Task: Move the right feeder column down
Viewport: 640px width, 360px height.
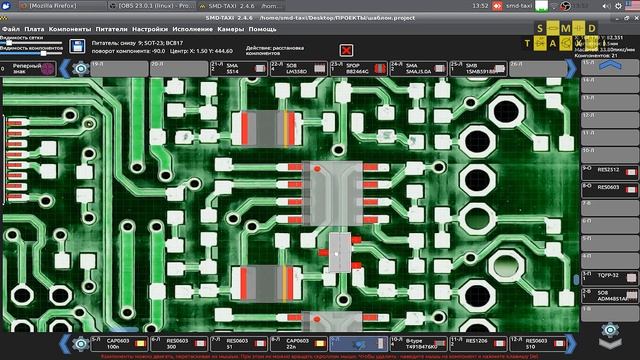Action: (610, 344)
